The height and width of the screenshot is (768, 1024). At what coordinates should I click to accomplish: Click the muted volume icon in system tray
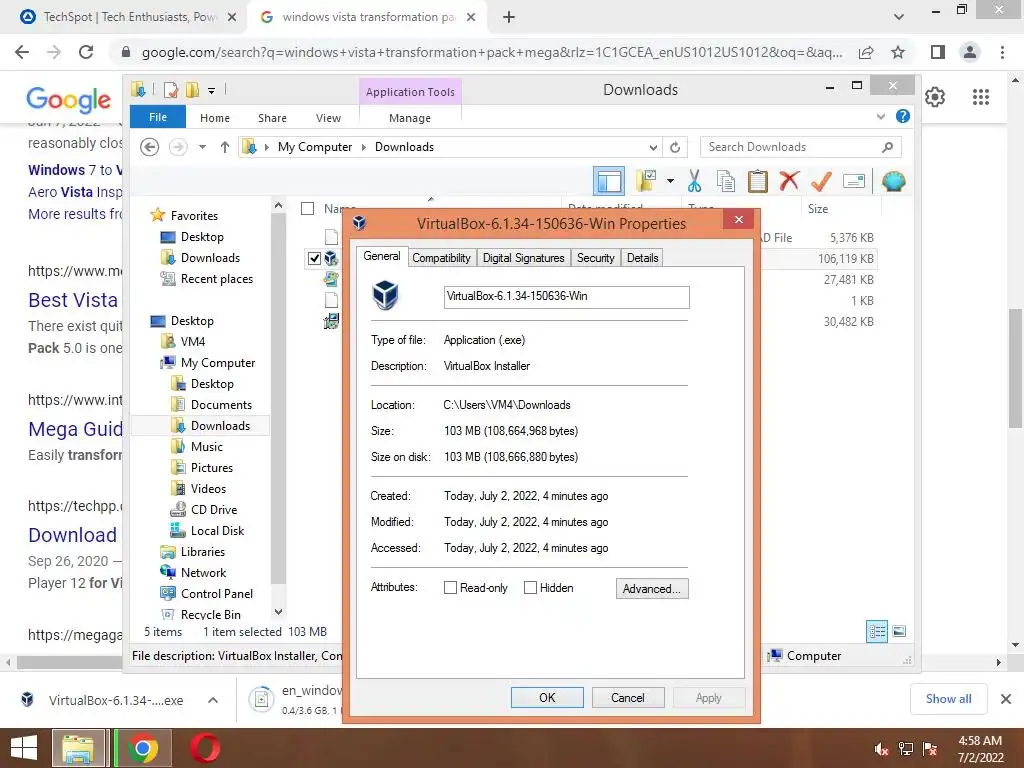(x=881, y=748)
